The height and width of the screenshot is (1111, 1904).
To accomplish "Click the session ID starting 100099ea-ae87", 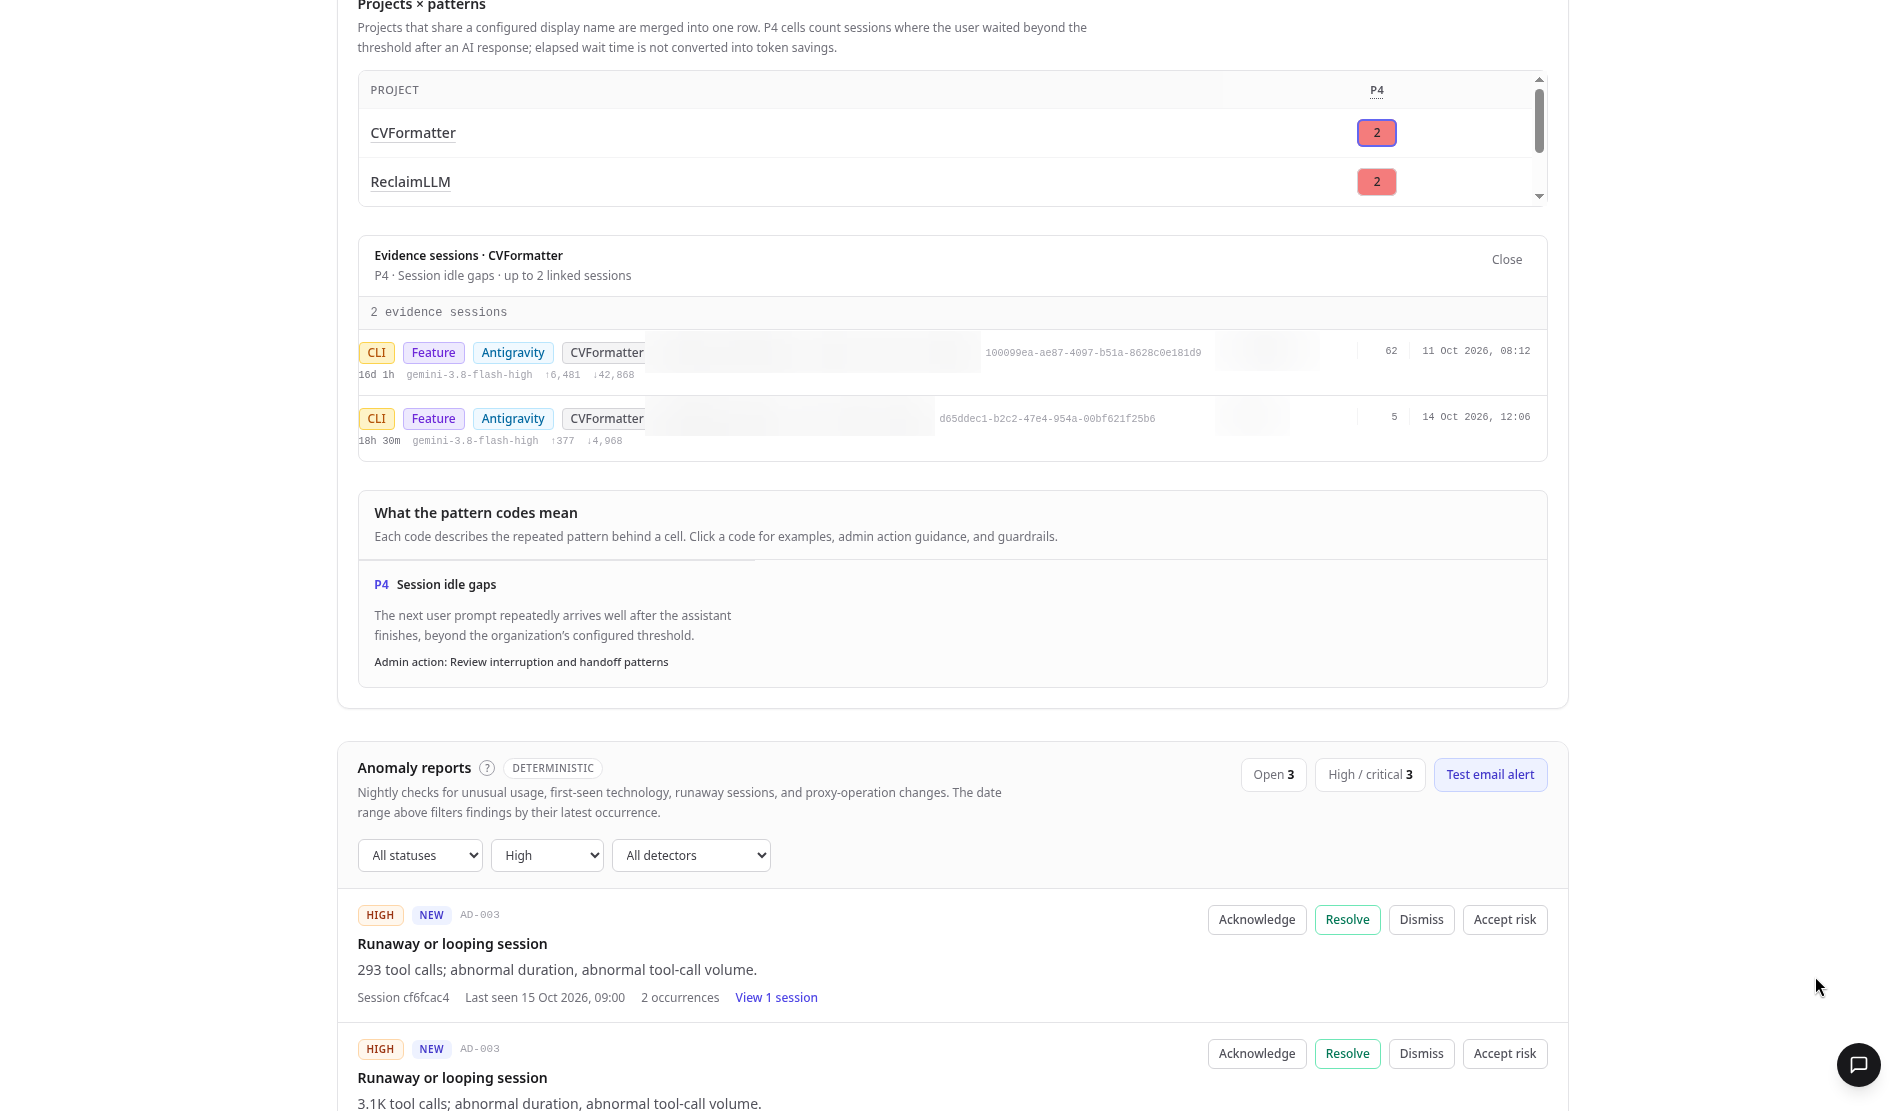I will [x=1093, y=353].
